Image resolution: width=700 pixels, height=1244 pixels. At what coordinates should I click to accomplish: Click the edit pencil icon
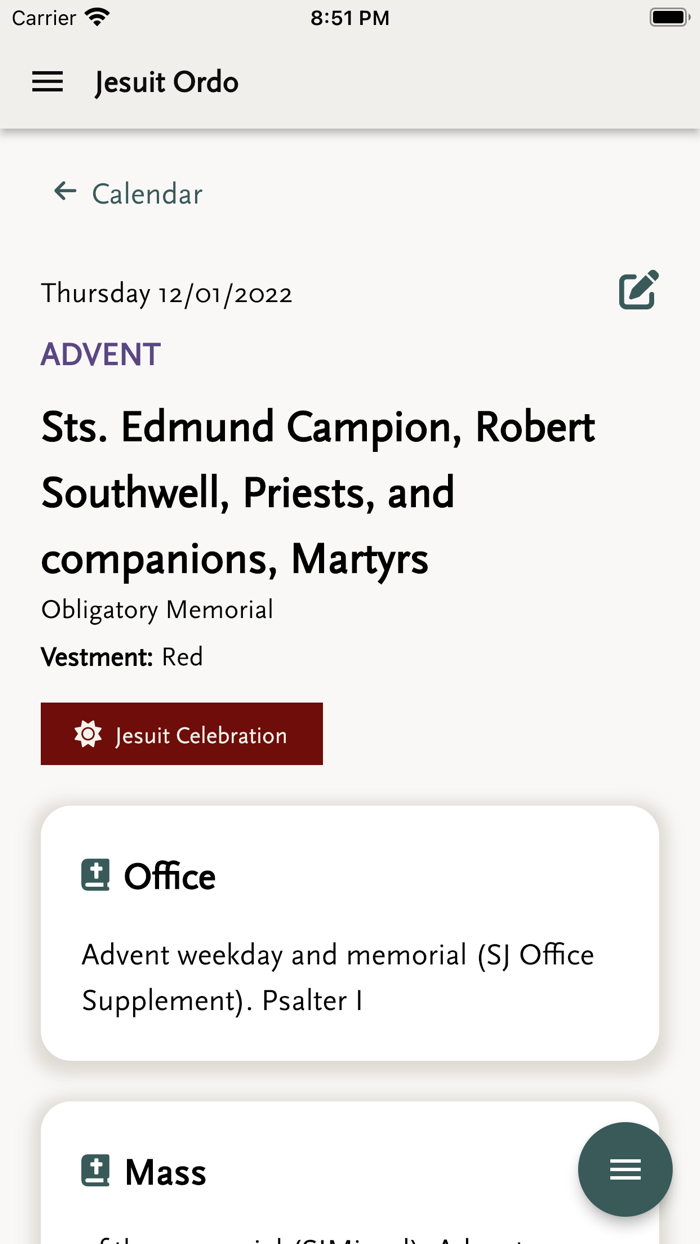tap(638, 289)
